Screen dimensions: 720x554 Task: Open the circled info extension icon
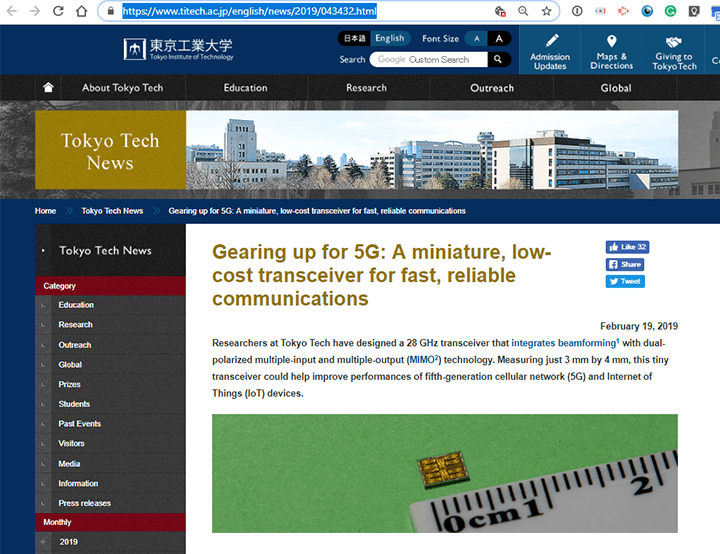[577, 11]
